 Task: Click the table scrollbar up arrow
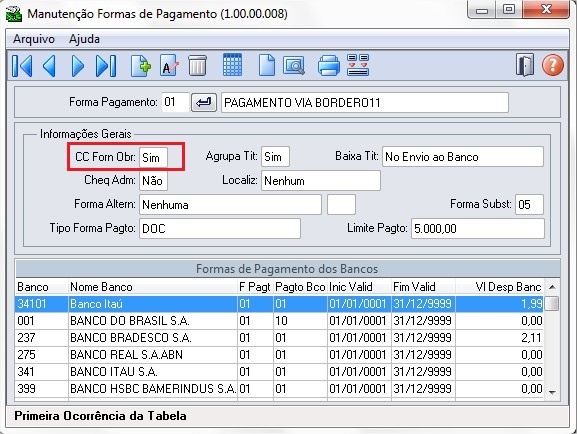pos(552,287)
